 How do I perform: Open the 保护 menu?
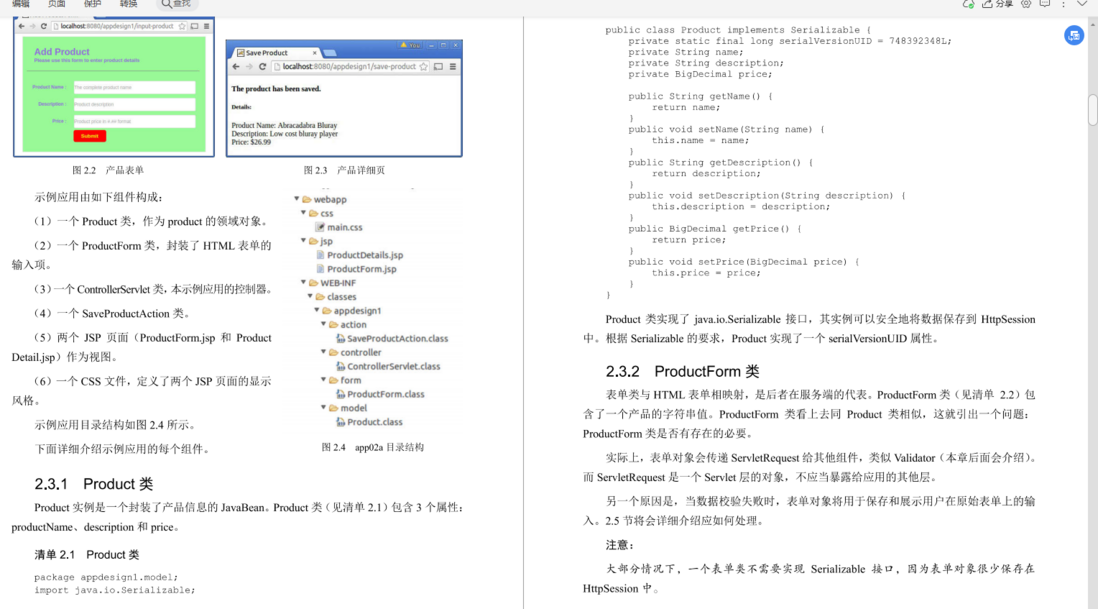pos(92,4)
